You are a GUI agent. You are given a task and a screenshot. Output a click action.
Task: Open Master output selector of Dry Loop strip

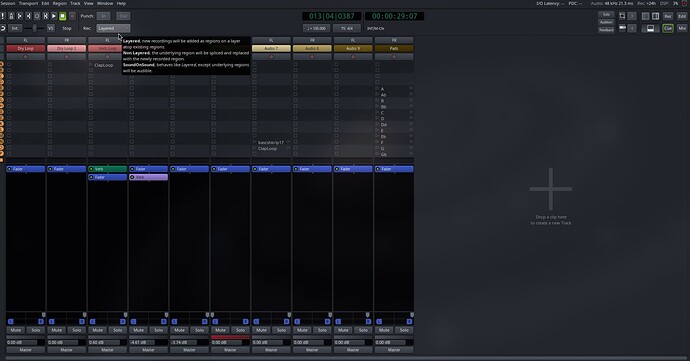click(26, 350)
